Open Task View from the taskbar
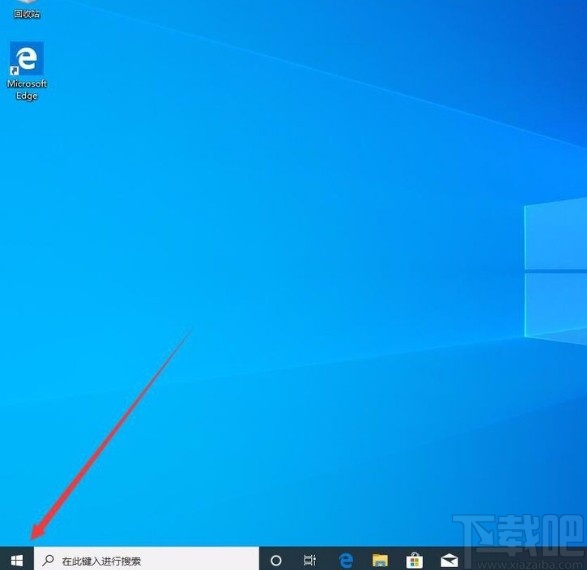 [x=310, y=560]
